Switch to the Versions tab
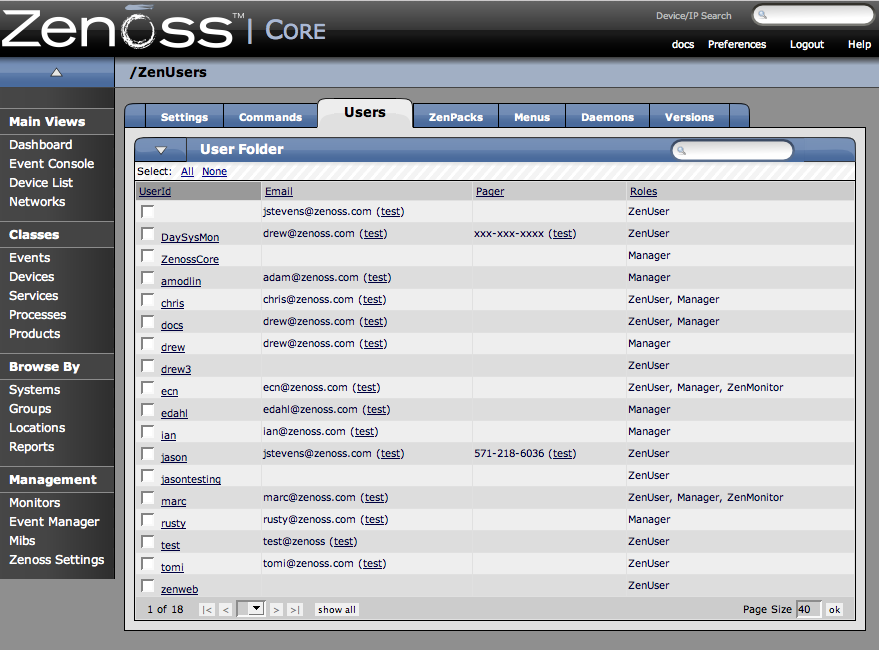This screenshot has height=650, width=879. pyautogui.click(x=689, y=117)
